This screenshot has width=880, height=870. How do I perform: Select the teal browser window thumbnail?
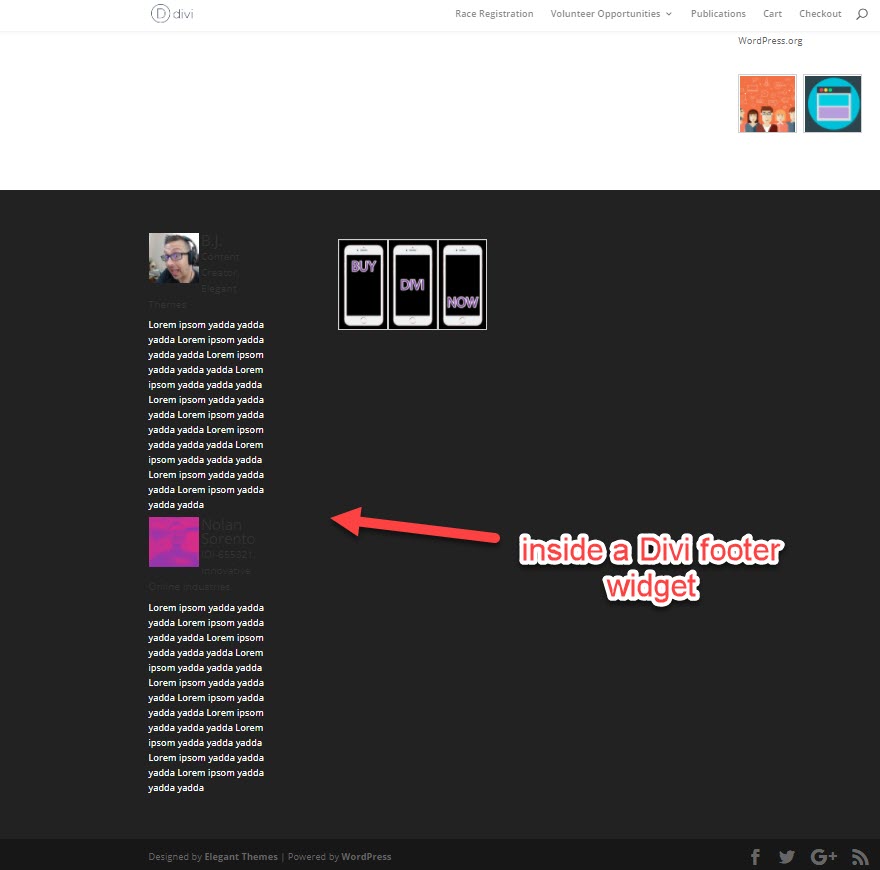pos(832,104)
